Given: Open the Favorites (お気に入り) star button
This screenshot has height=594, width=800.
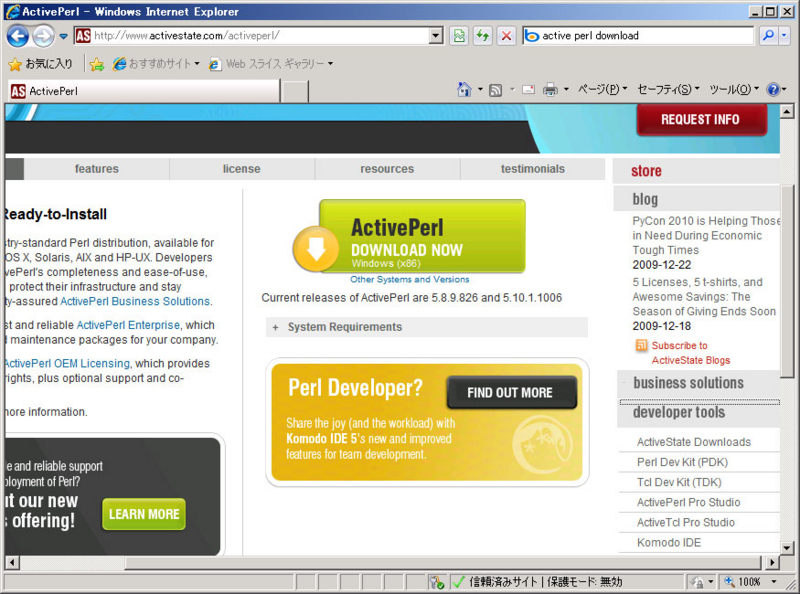Looking at the screenshot, I should point(41,64).
